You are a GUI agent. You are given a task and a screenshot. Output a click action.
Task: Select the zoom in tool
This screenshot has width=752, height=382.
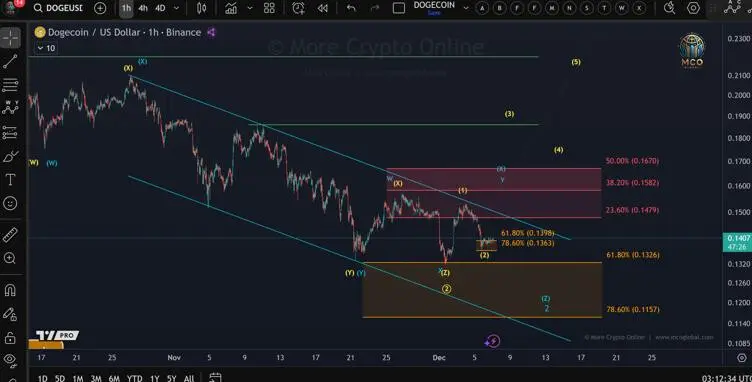click(10, 258)
